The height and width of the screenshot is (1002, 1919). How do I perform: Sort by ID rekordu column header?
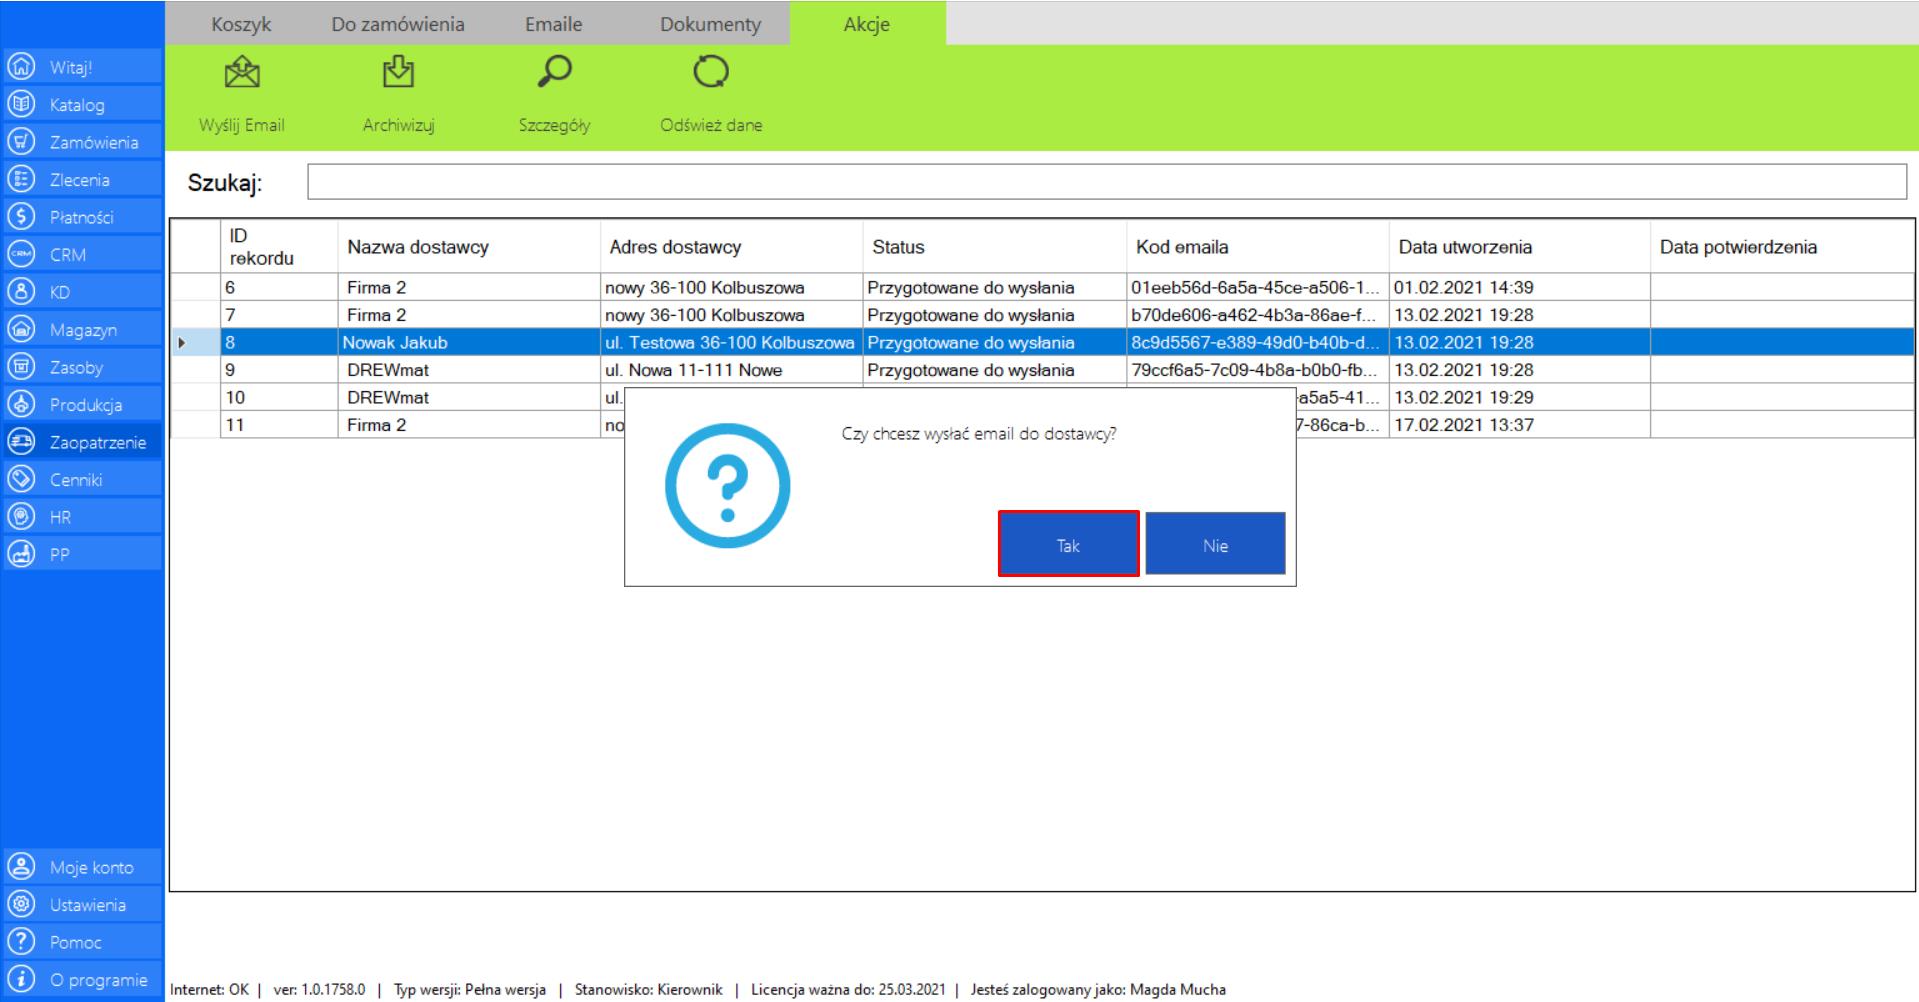[x=279, y=247]
